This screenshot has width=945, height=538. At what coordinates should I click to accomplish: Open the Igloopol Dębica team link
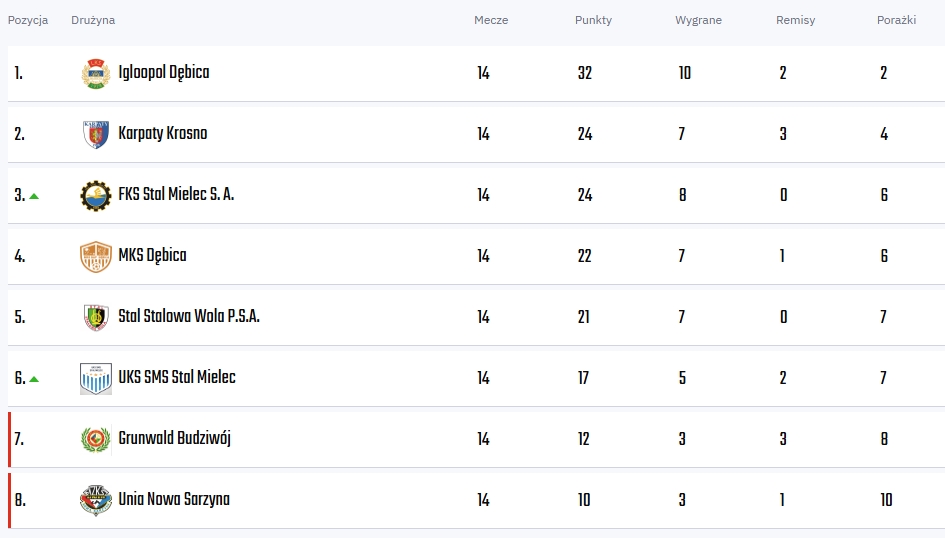(x=164, y=73)
